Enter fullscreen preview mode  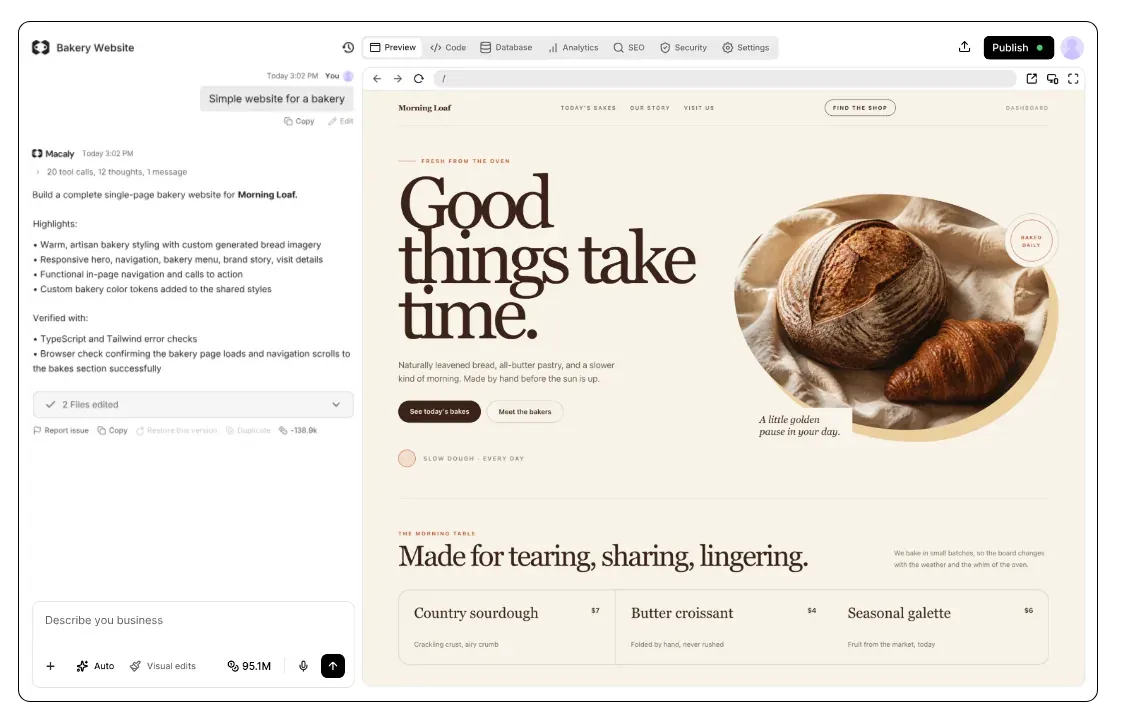1073,79
